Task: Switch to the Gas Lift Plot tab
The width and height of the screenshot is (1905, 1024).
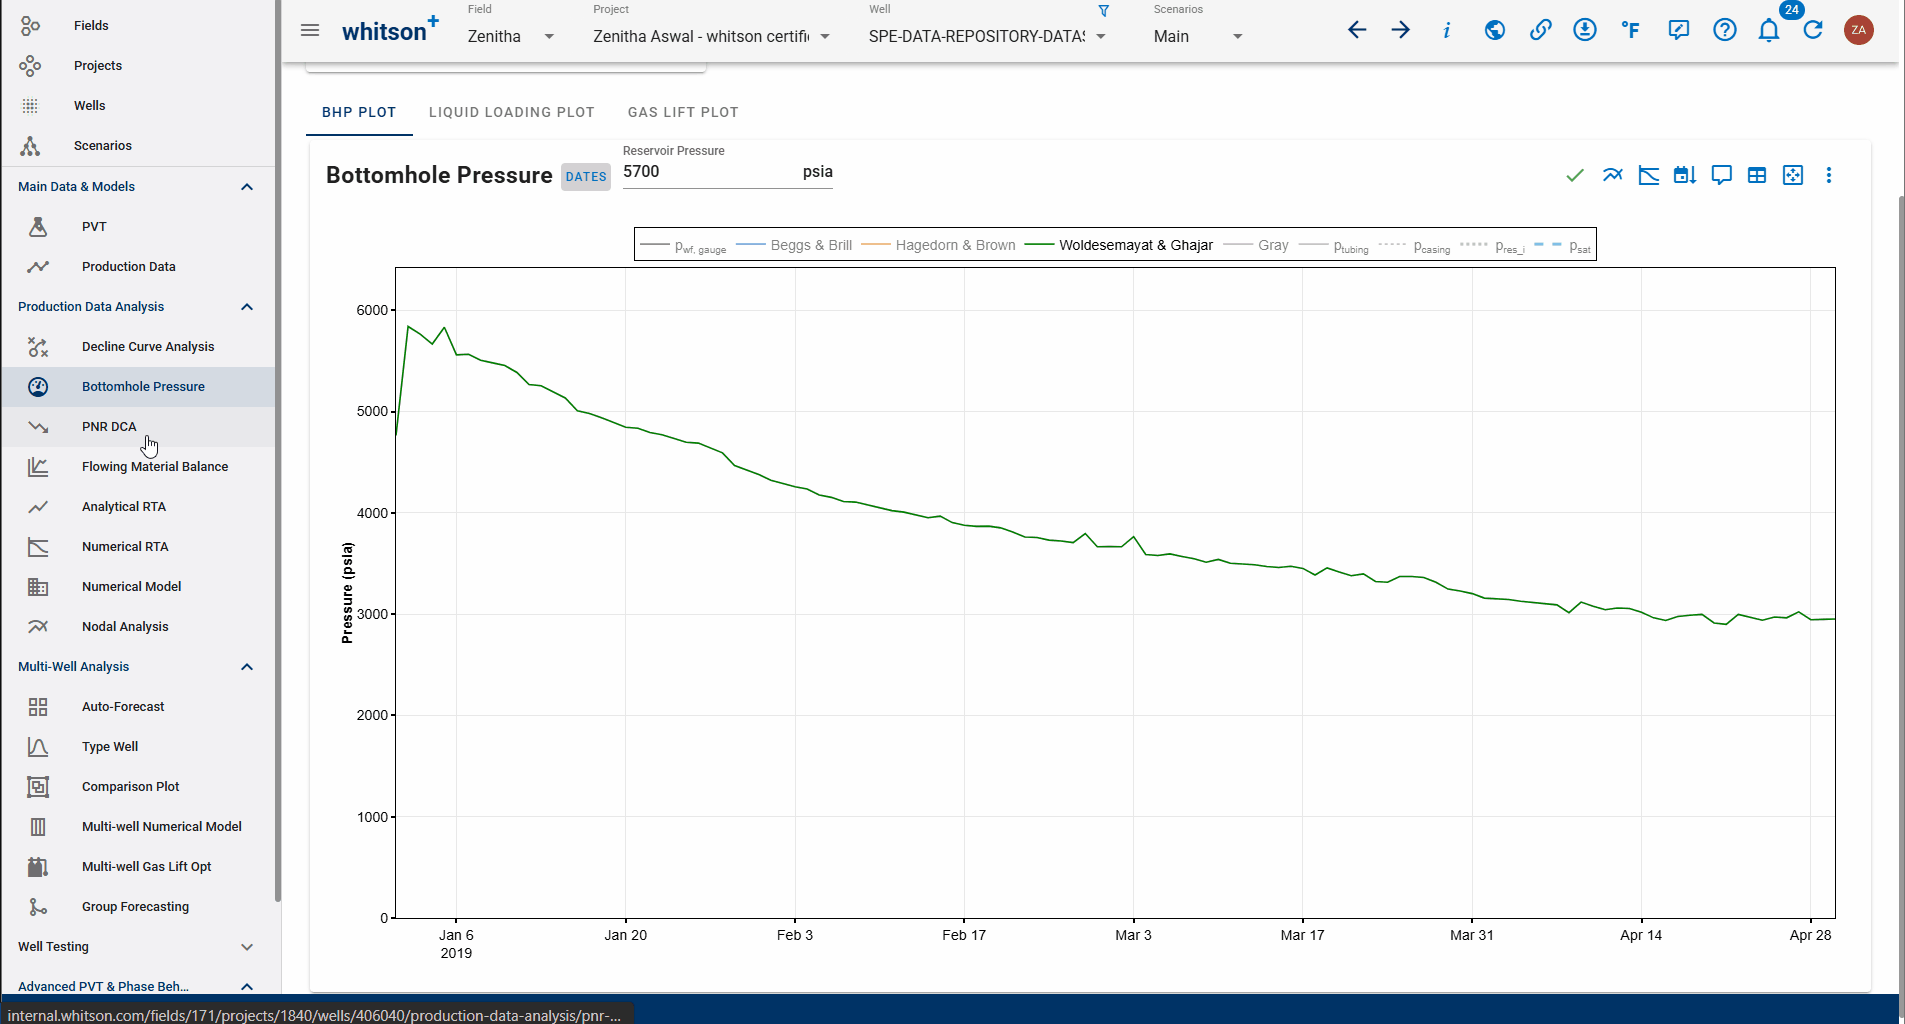Action: [682, 112]
